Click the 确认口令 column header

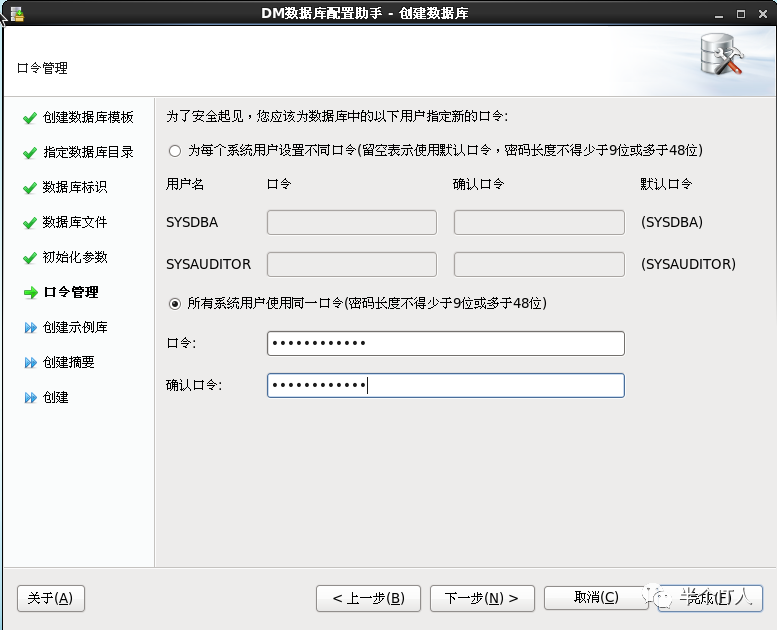479,184
